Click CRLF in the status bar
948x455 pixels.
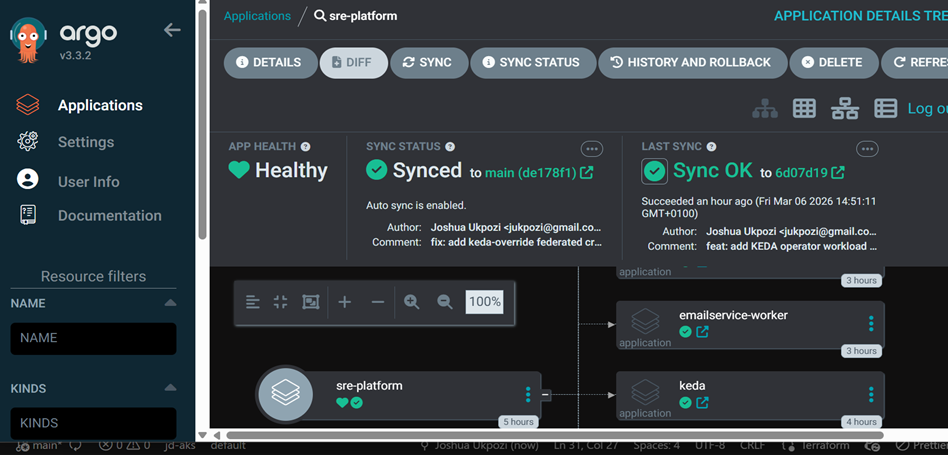(752, 446)
